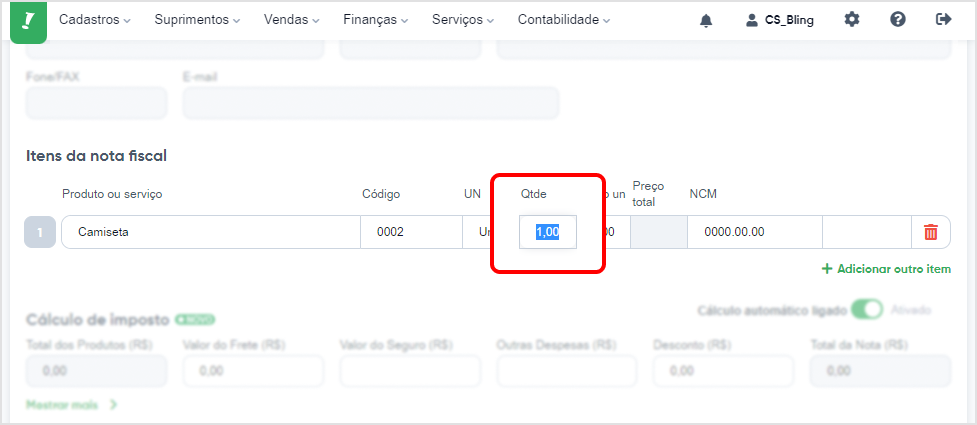Click the Fone/FAX input field
Image resolution: width=977 pixels, height=425 pixels.
tap(96, 103)
